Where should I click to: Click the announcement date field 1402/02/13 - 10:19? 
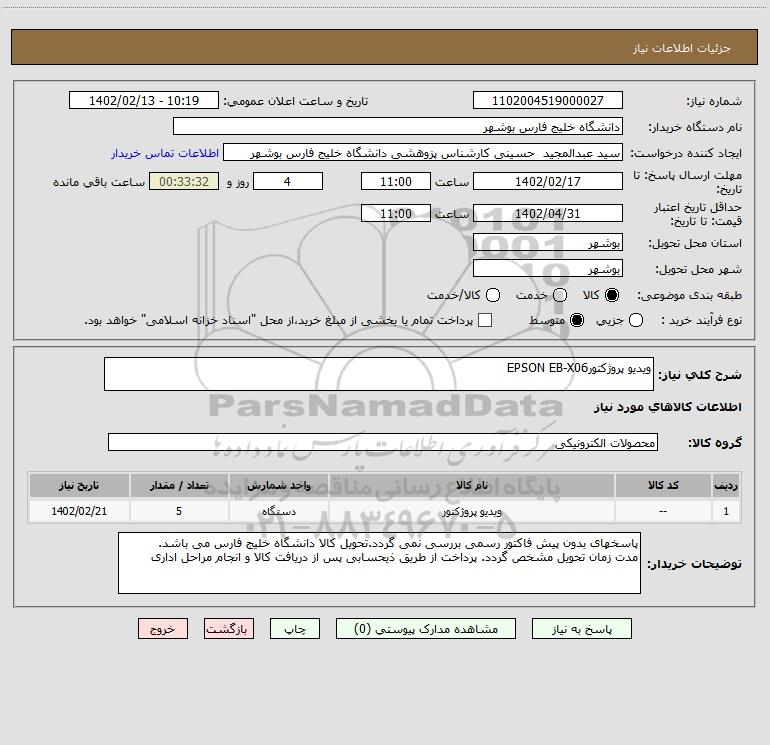click(144, 101)
